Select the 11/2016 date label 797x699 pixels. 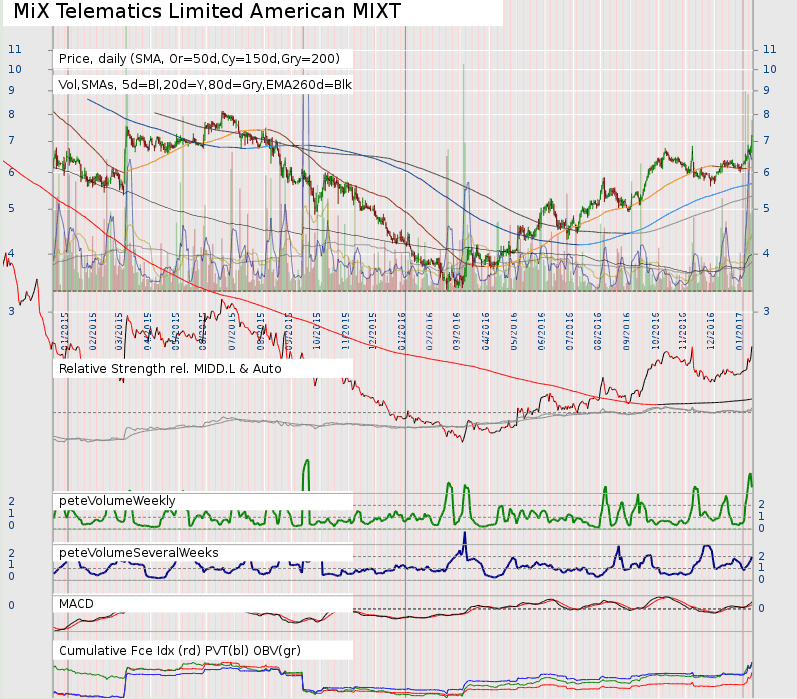tap(683, 331)
